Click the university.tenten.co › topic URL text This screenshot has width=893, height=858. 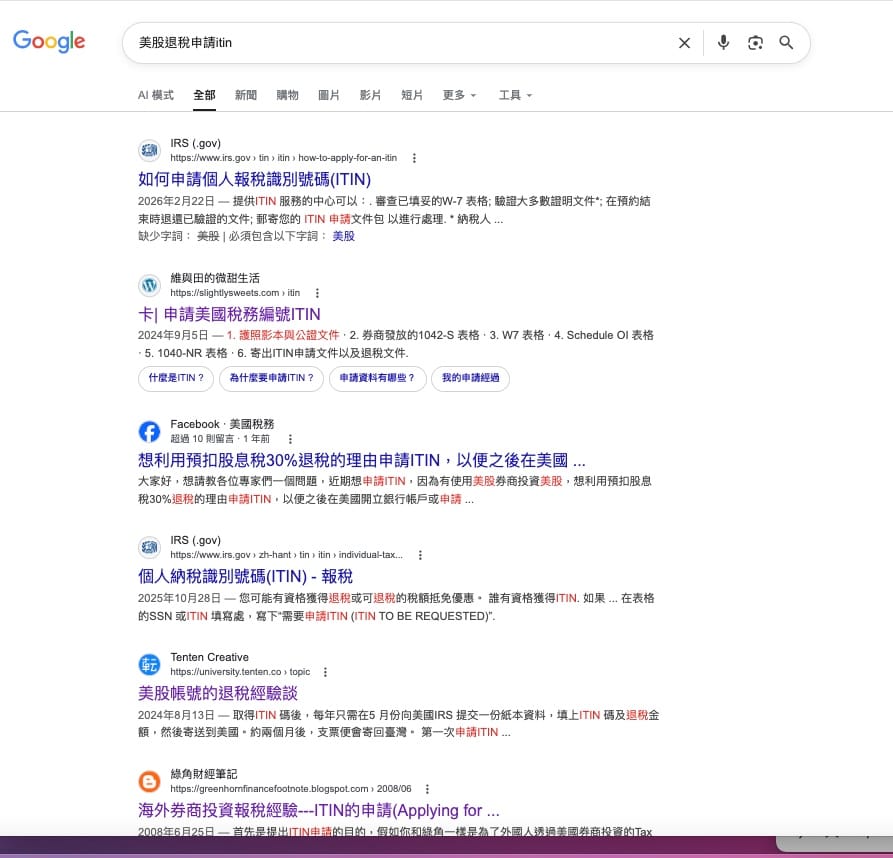coord(240,672)
